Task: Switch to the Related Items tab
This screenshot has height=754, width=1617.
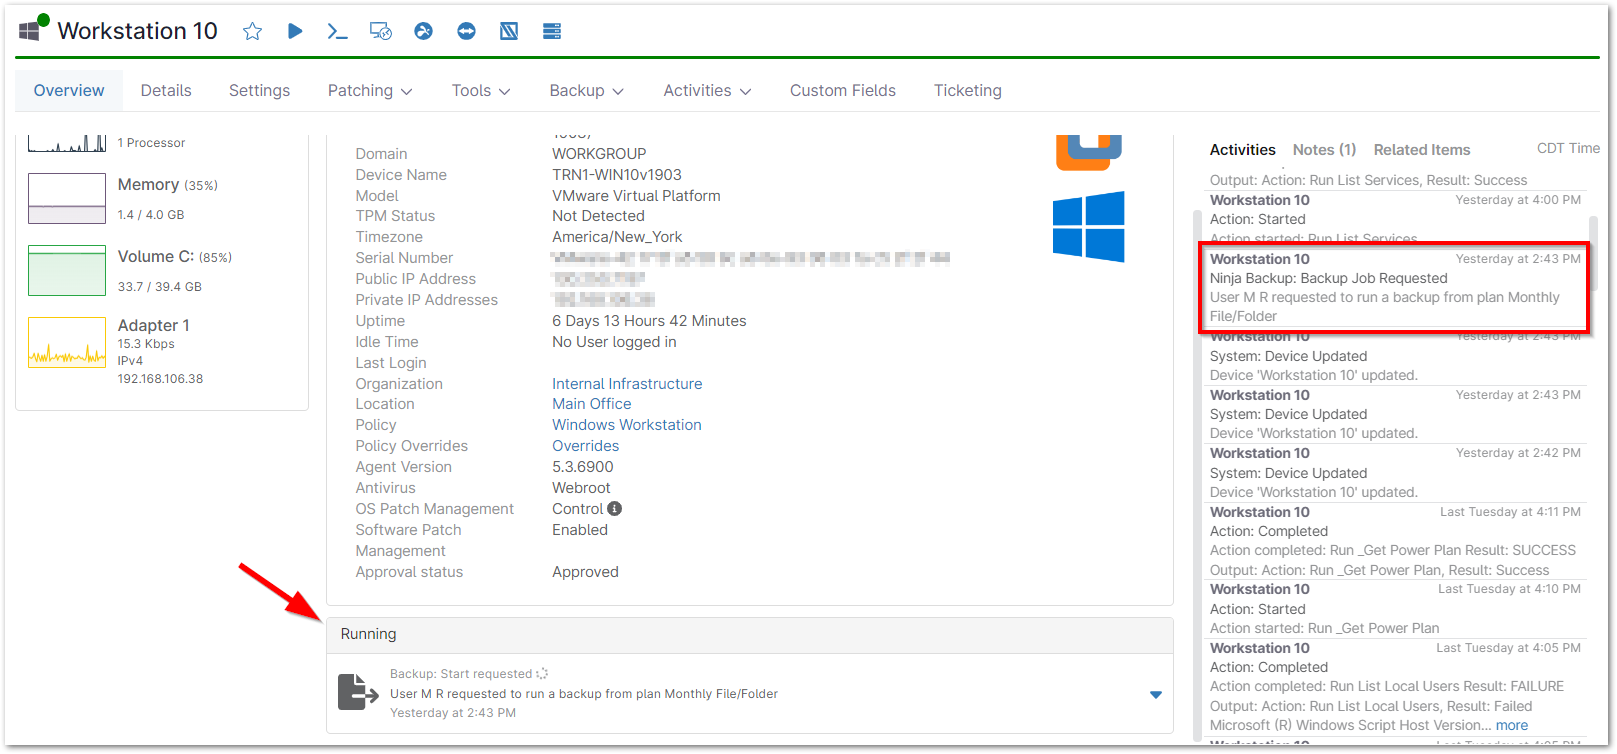Action: (1421, 150)
